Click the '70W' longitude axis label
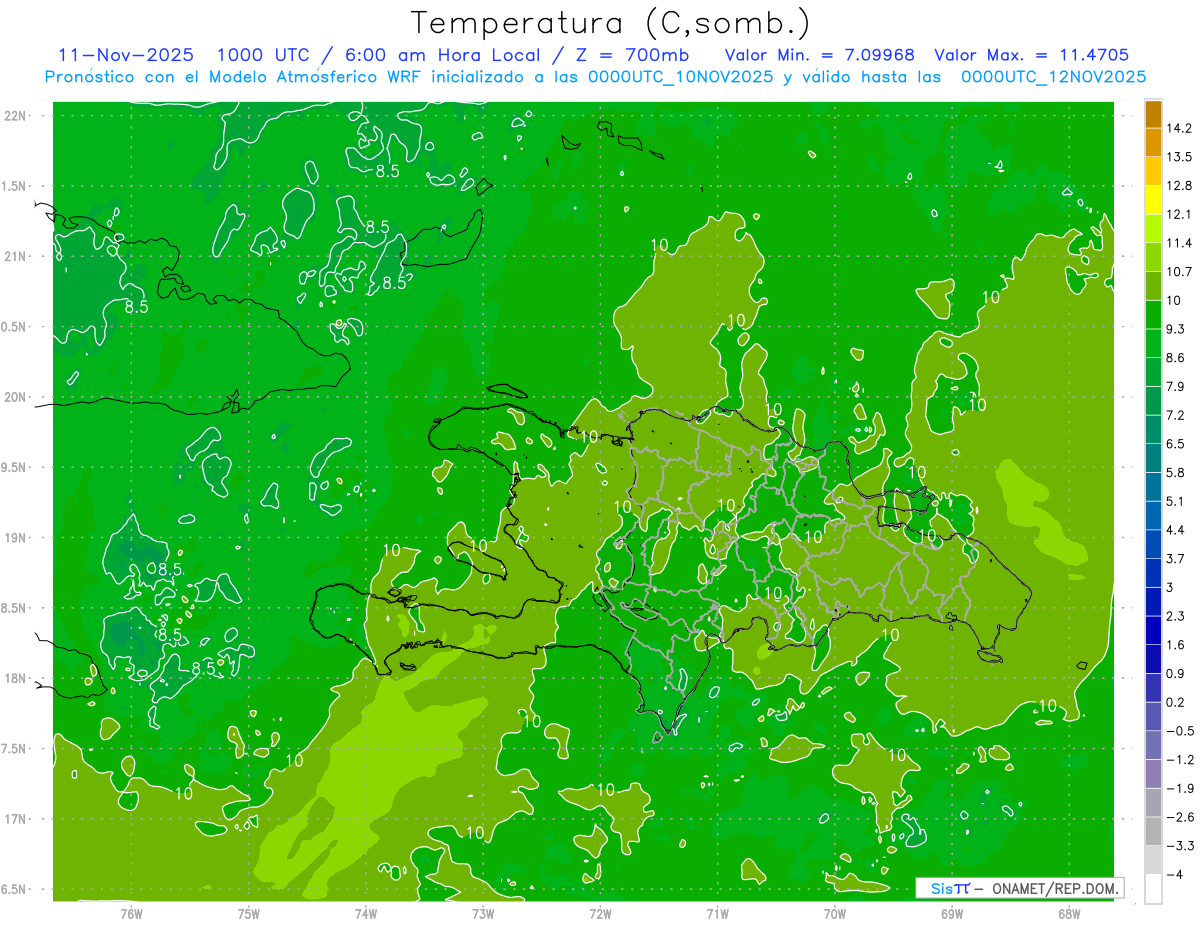This screenshot has height=927, width=1200. coord(835,913)
